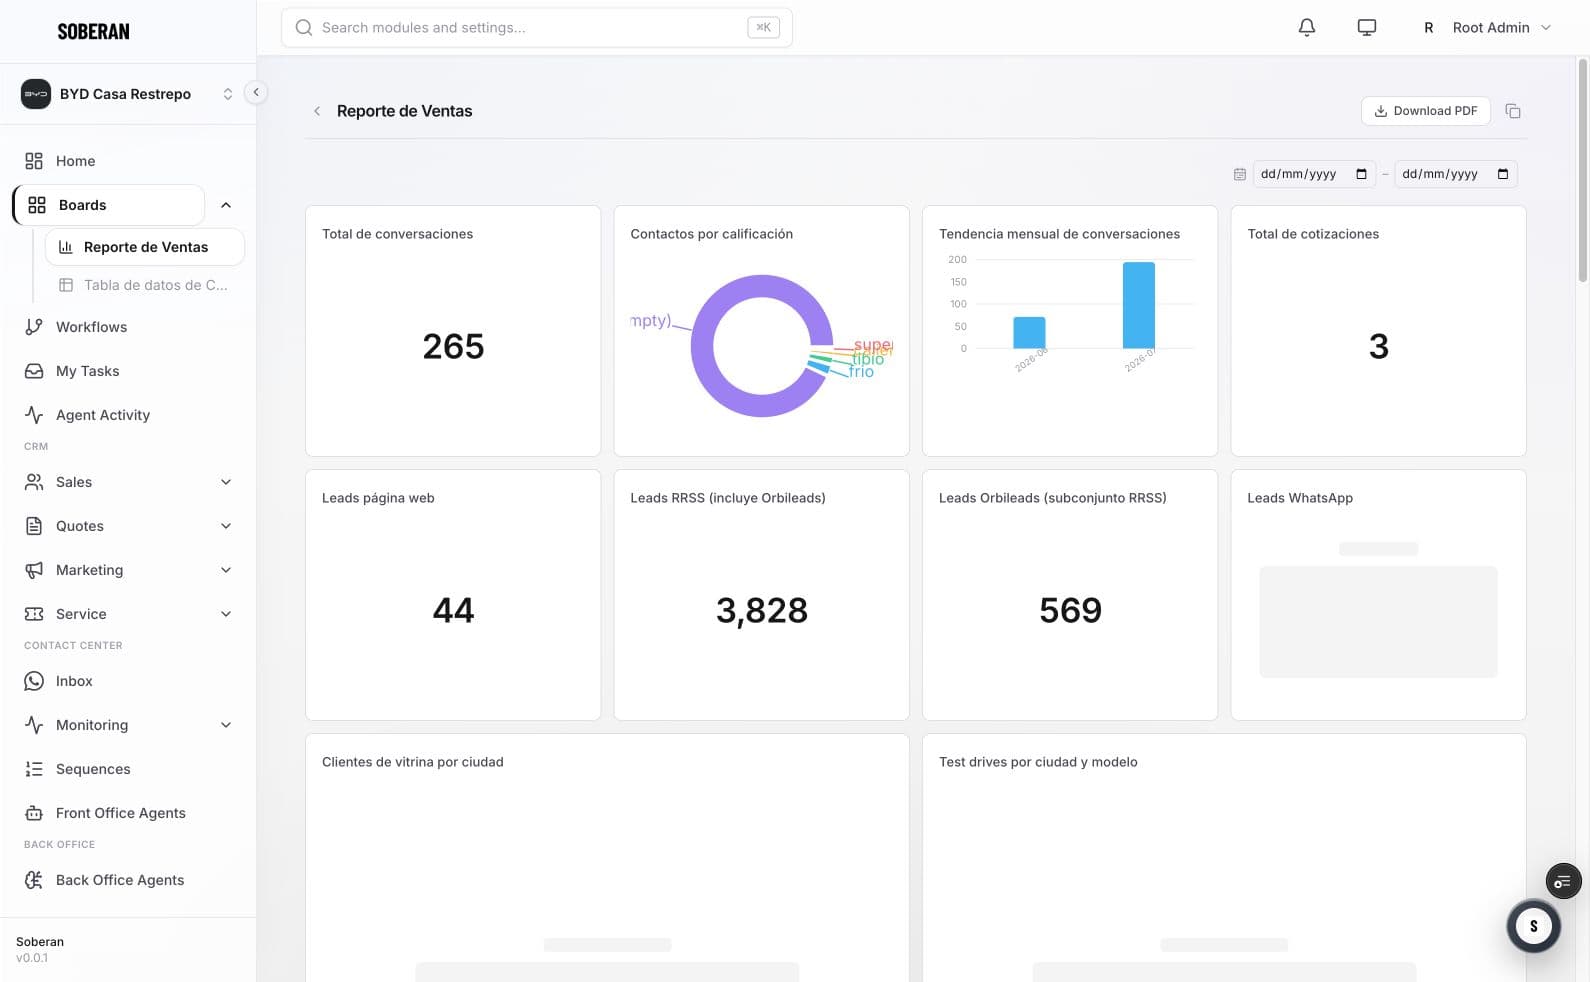Collapse the sidebar with the arrow button
The height and width of the screenshot is (982, 1590).
pyautogui.click(x=256, y=92)
